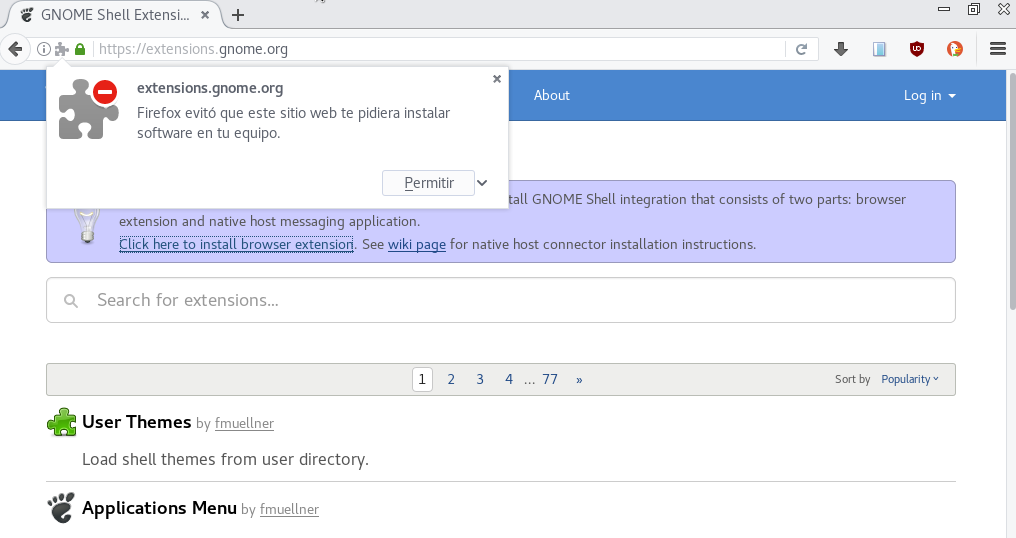Open fmuellner author link beside Applications Menu
Image resolution: width=1016 pixels, height=538 pixels.
point(289,509)
